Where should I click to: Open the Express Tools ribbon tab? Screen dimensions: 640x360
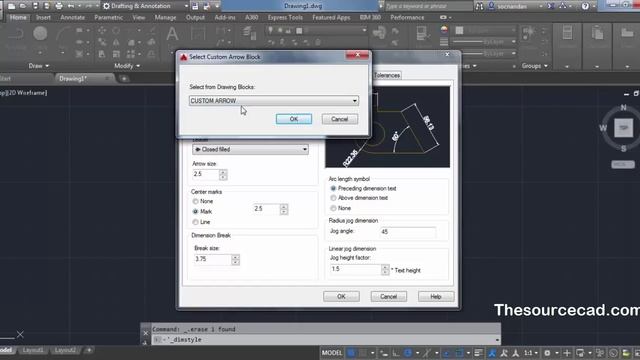pyautogui.click(x=285, y=18)
